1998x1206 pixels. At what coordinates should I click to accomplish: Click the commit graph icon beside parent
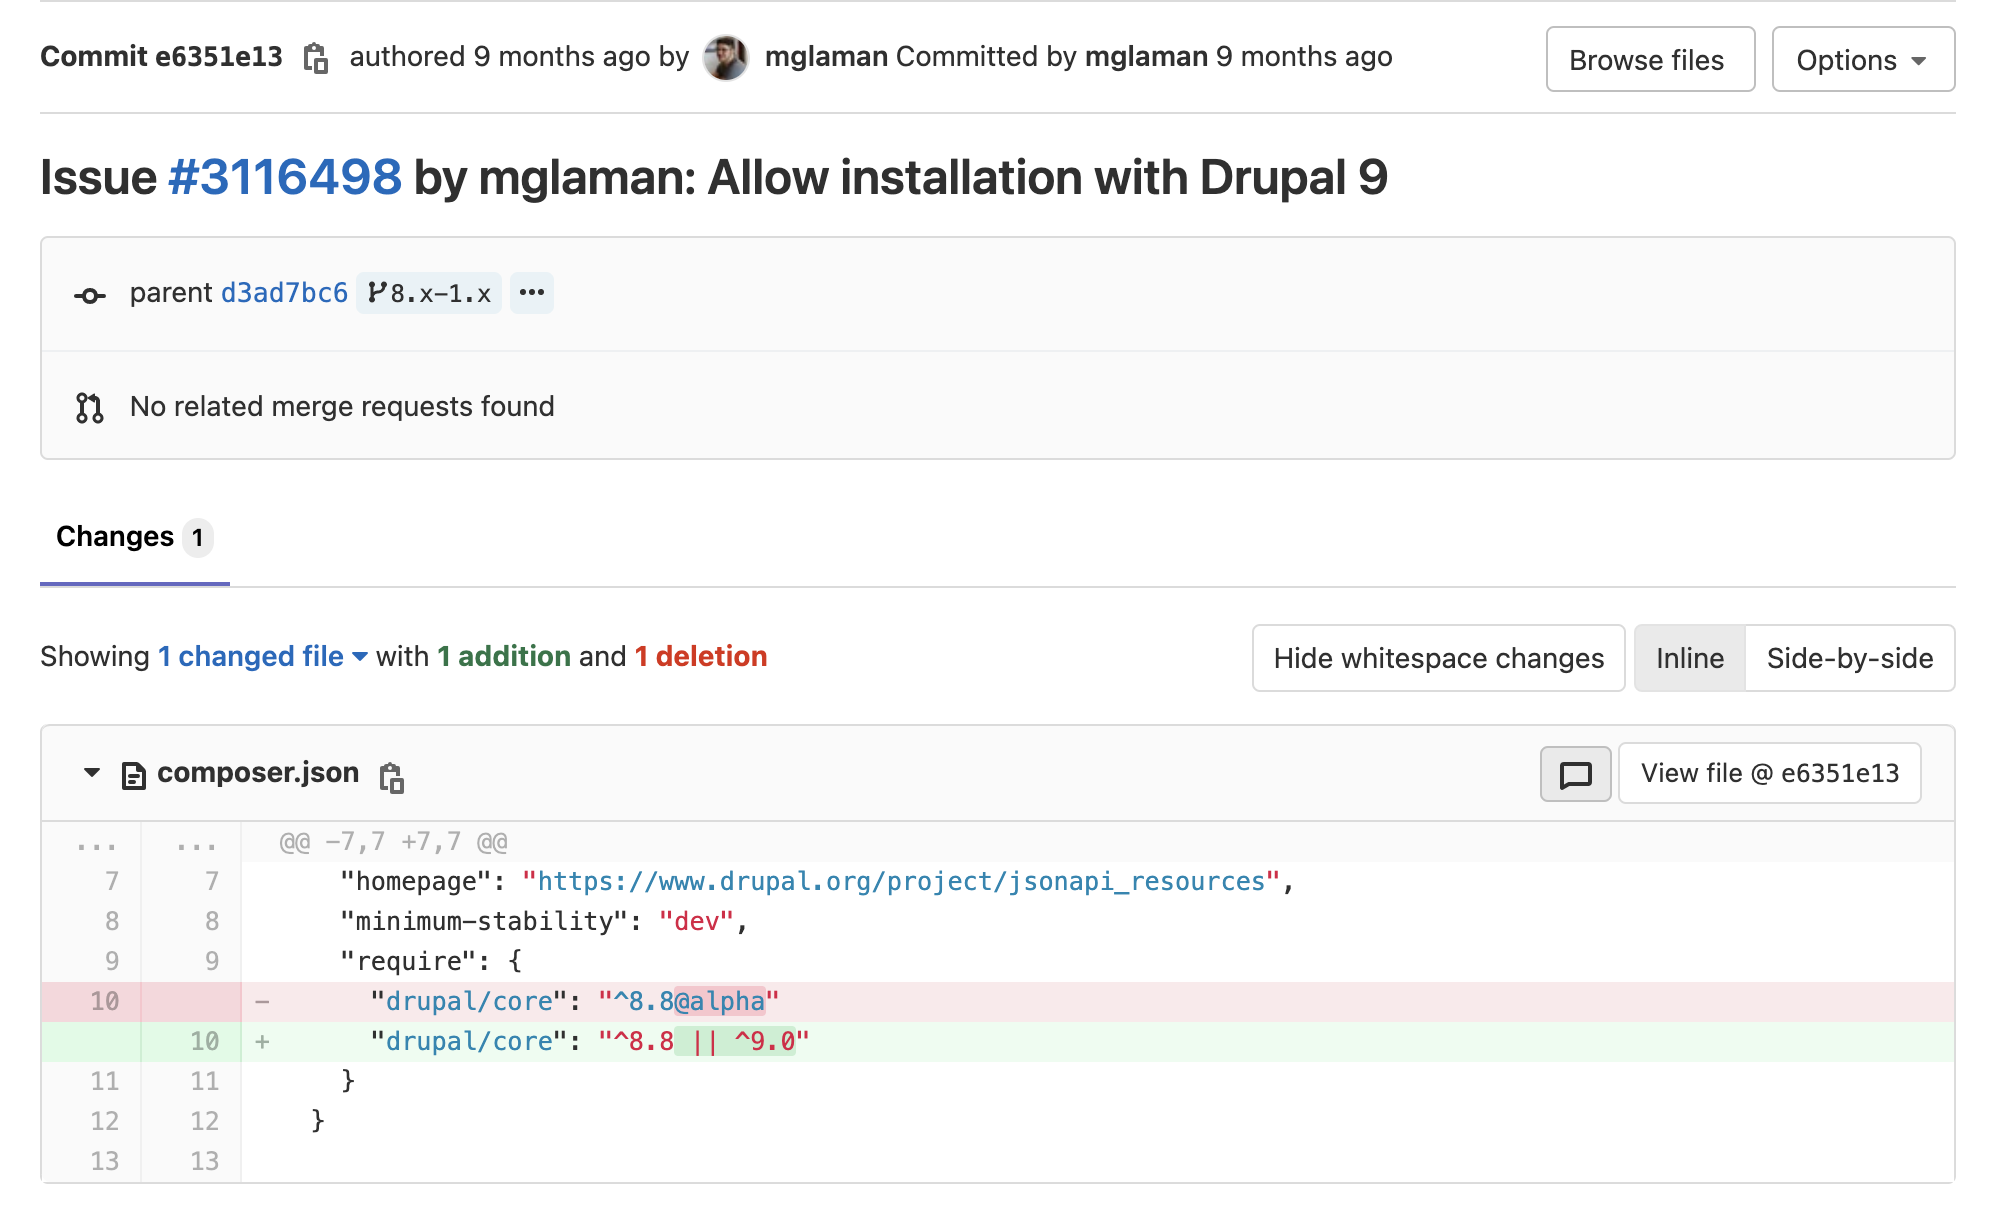point(90,295)
